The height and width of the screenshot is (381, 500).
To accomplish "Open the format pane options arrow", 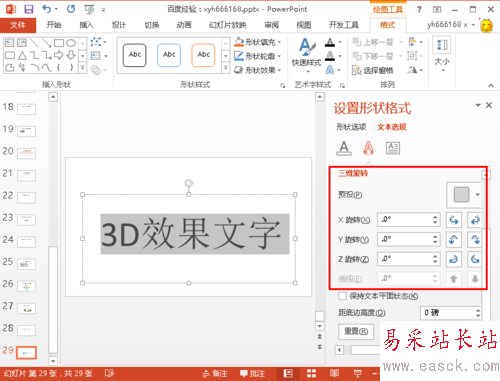I will coord(478,105).
